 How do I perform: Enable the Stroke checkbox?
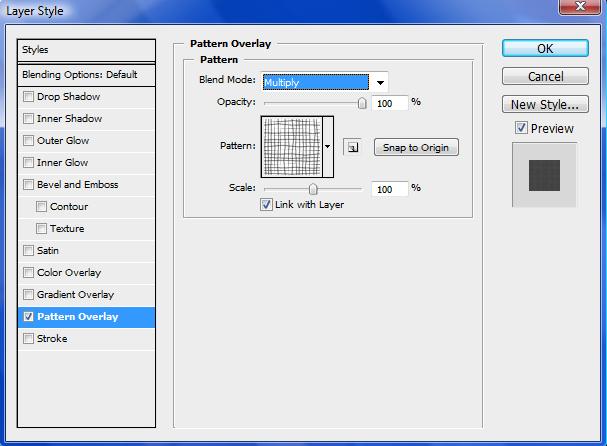(x=28, y=339)
